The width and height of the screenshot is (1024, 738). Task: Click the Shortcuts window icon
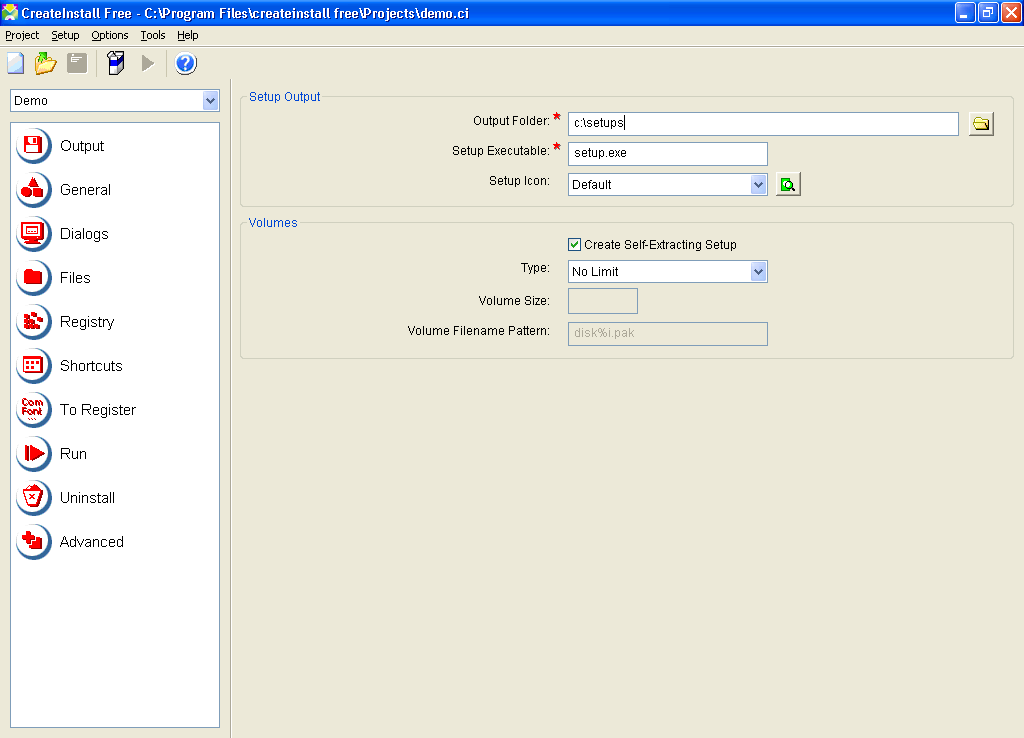point(33,365)
